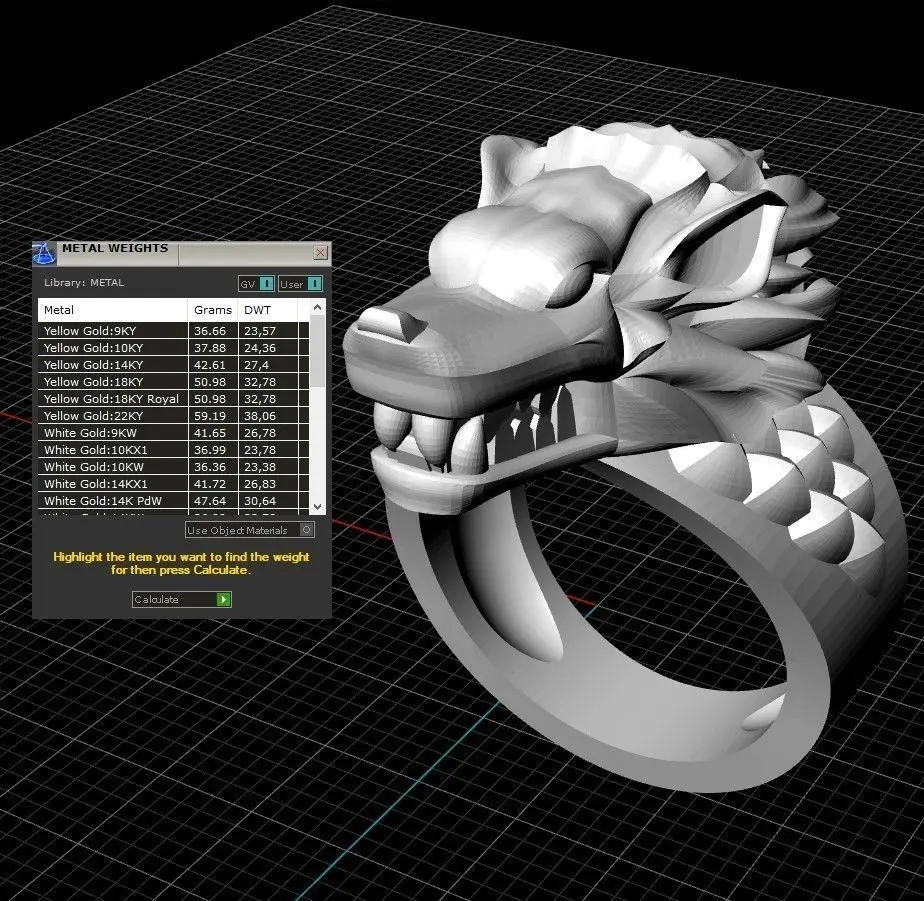This screenshot has height=901, width=924.
Task: Select the Yellow Gold:18KY row
Action: pyautogui.click(x=173, y=382)
